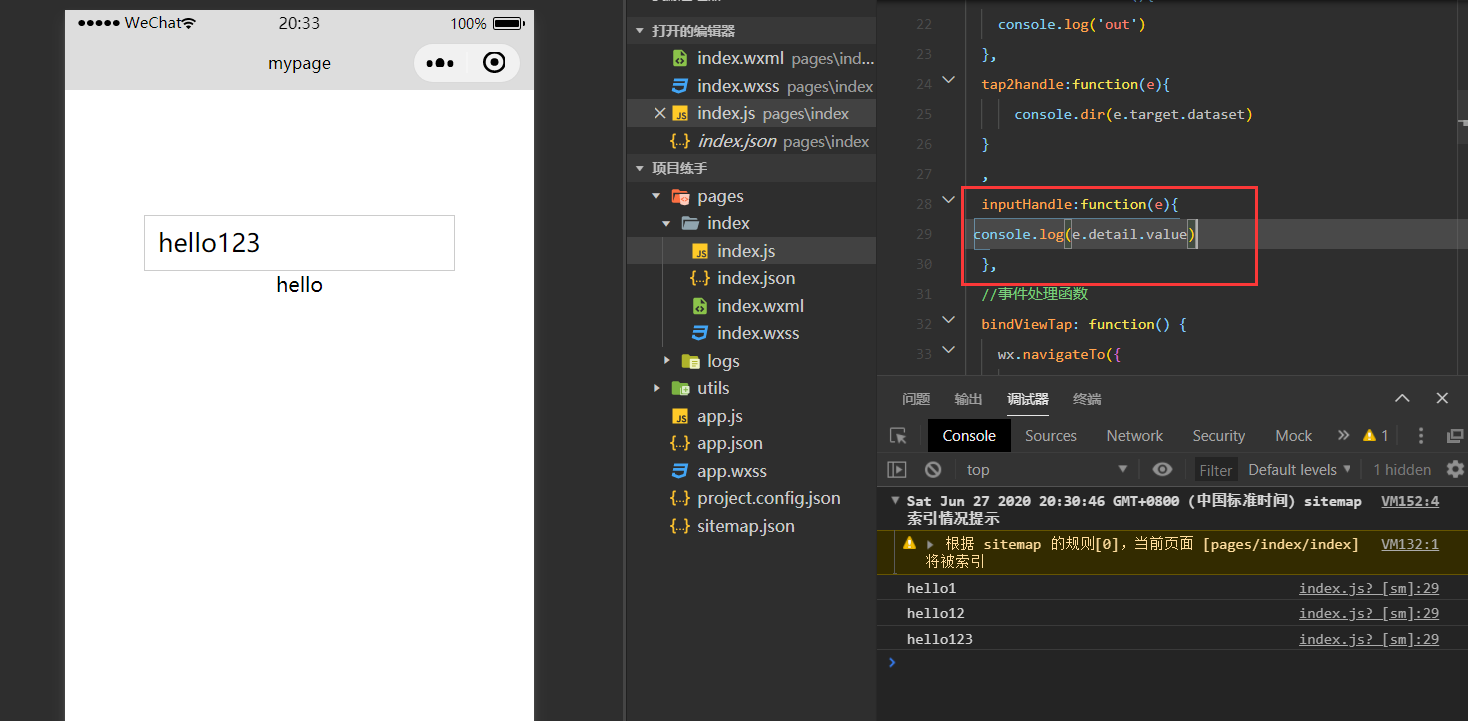1468x721 pixels.
Task: Click the warning count indicator
Action: point(1376,436)
